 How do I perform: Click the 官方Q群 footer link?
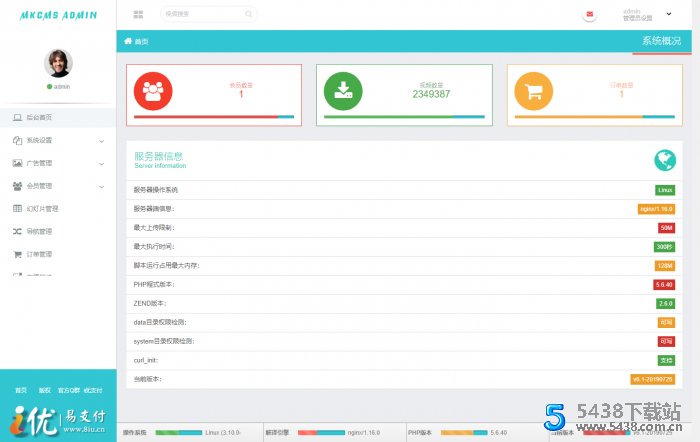coord(68,390)
